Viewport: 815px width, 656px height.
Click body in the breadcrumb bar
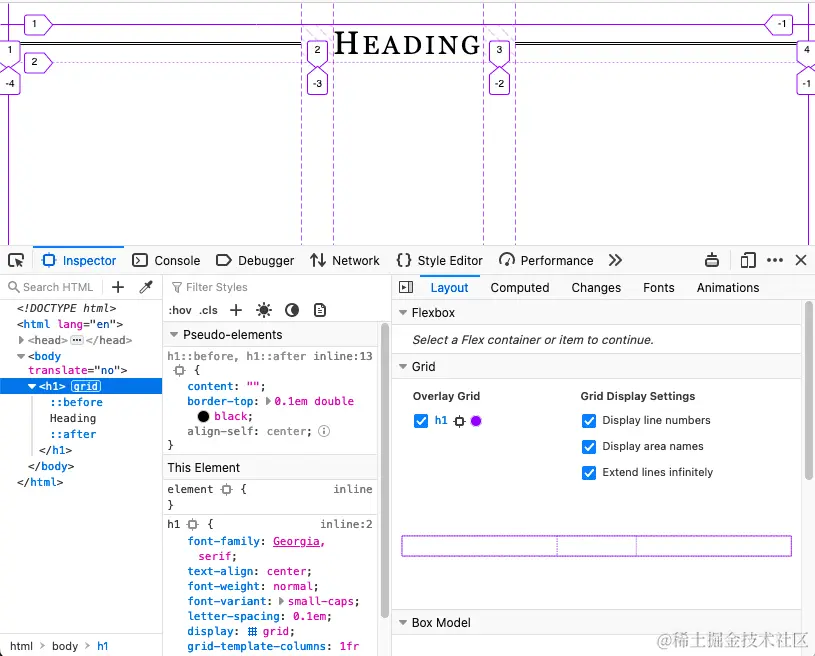pos(65,646)
